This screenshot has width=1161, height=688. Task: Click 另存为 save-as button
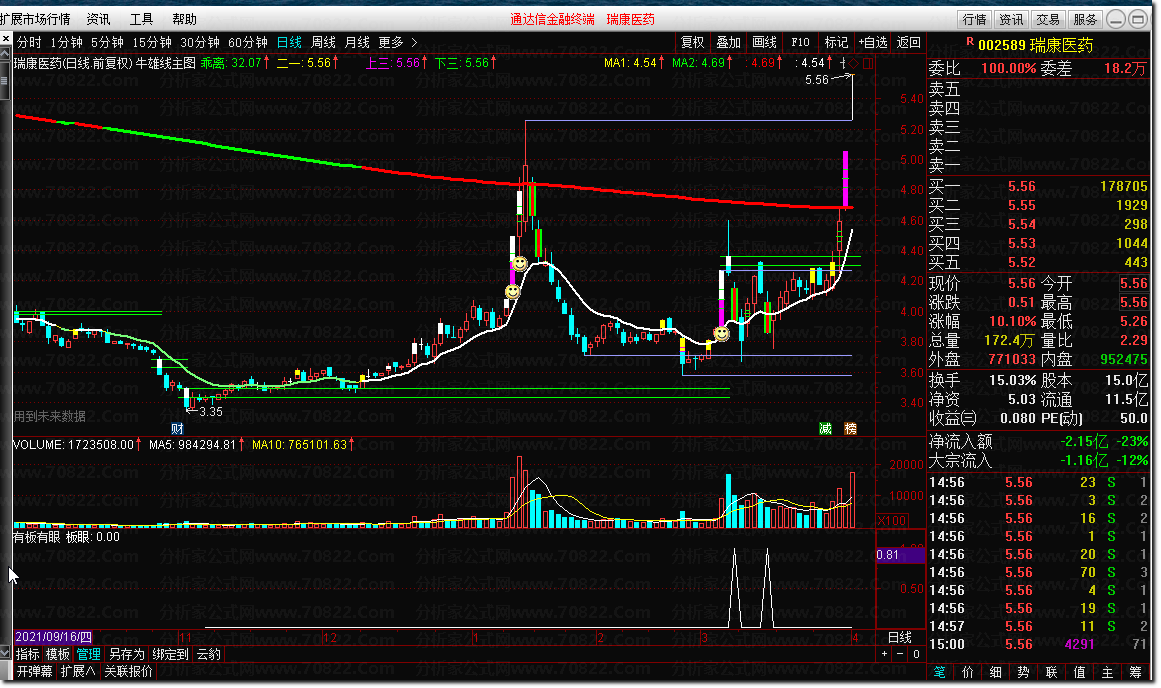coord(127,654)
